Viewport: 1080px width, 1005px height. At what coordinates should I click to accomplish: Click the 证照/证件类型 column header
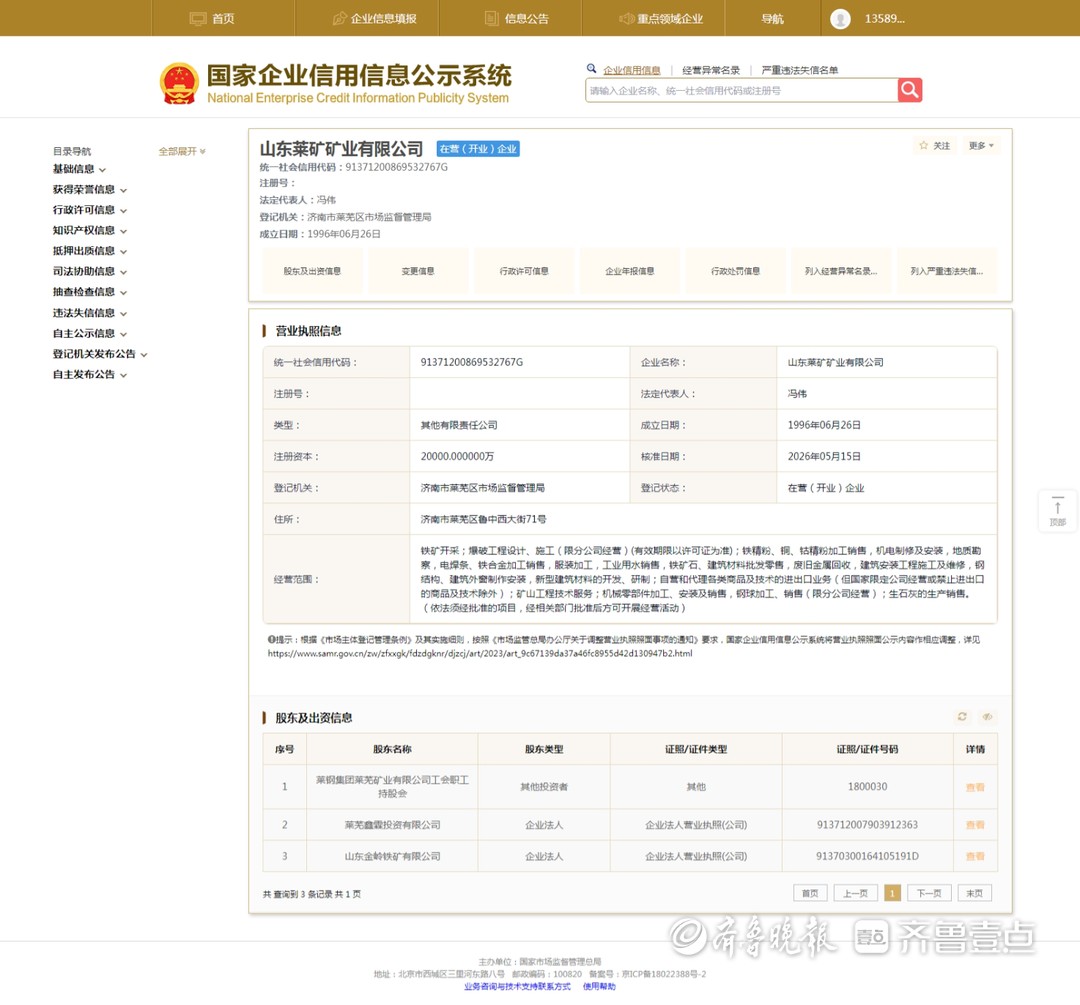(696, 749)
